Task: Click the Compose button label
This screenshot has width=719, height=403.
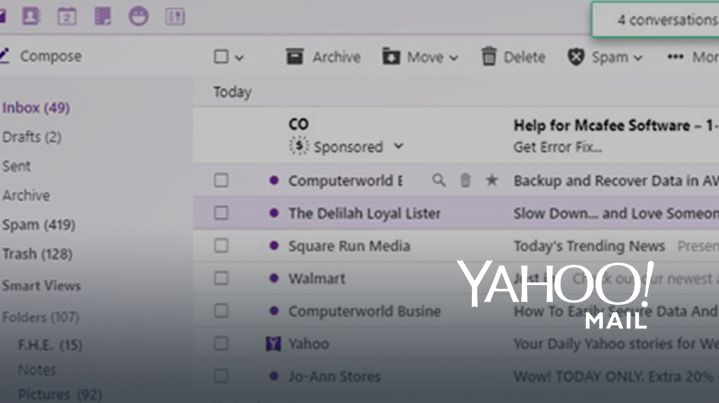Action: pos(51,56)
